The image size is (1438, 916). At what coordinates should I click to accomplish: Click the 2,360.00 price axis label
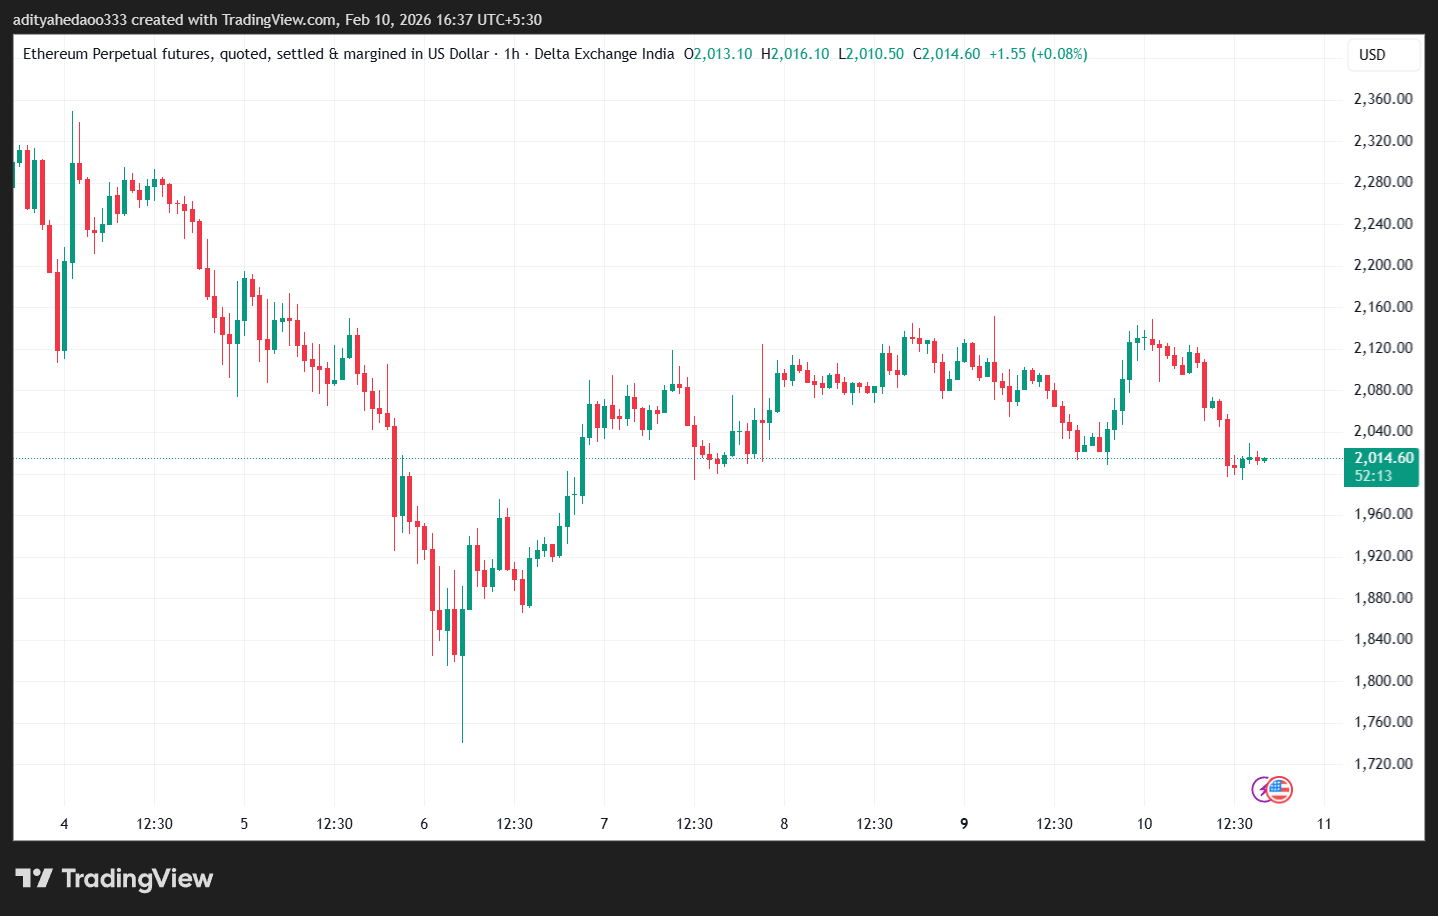[1382, 99]
